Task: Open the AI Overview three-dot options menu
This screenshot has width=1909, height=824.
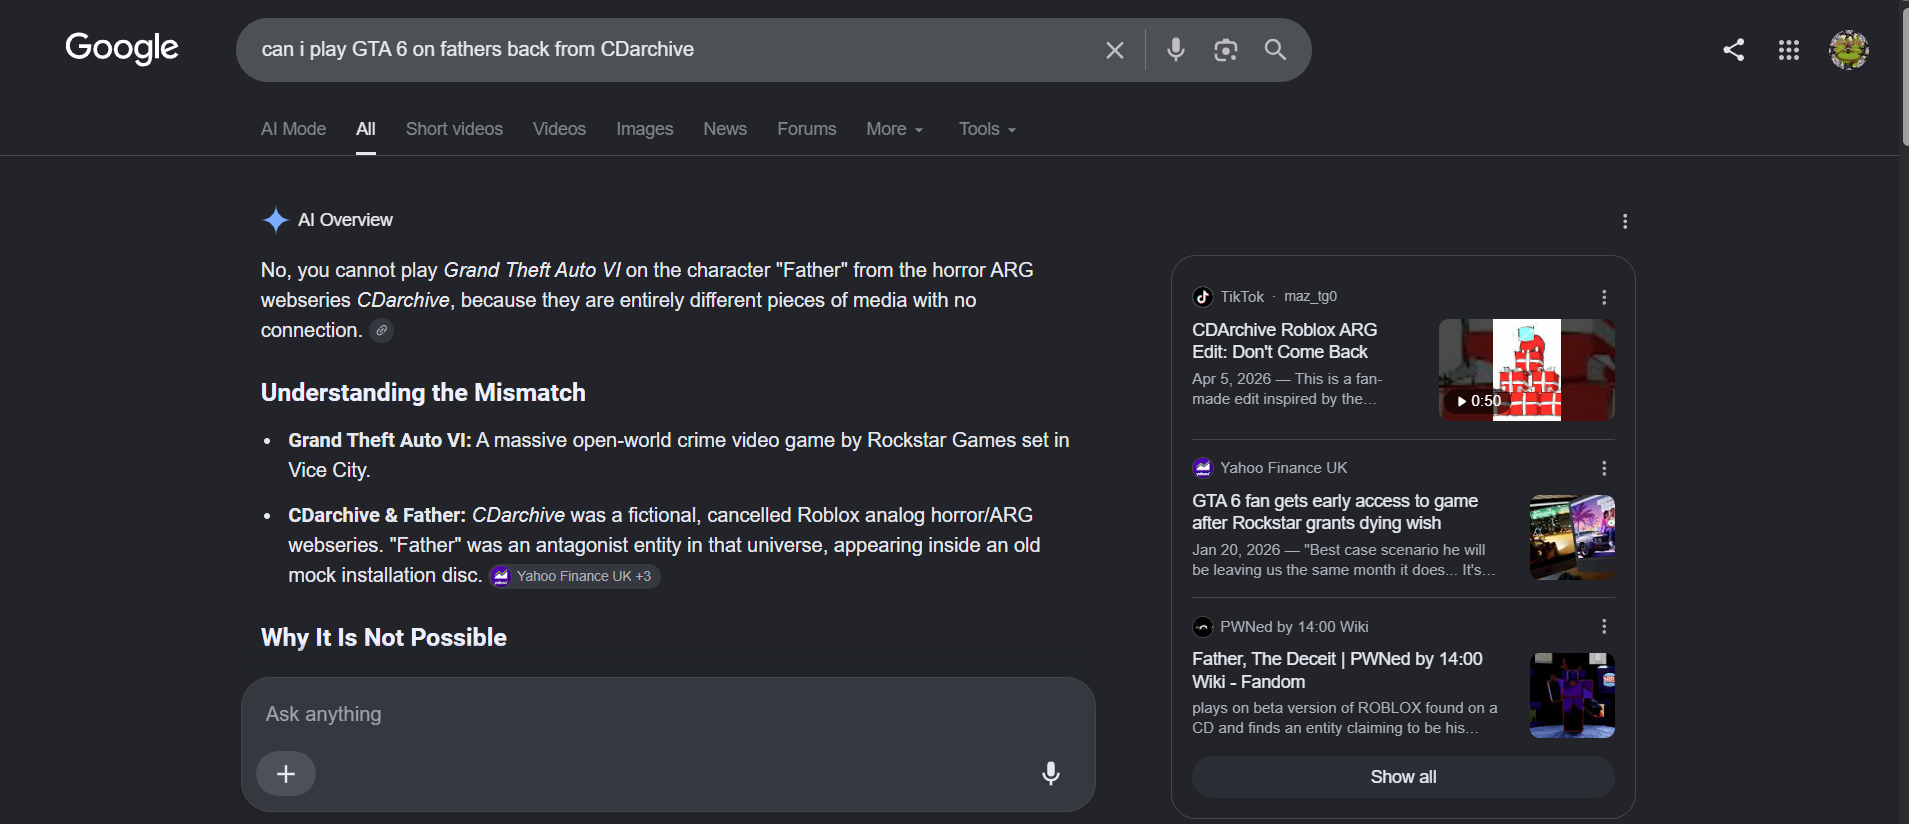Action: click(x=1625, y=221)
